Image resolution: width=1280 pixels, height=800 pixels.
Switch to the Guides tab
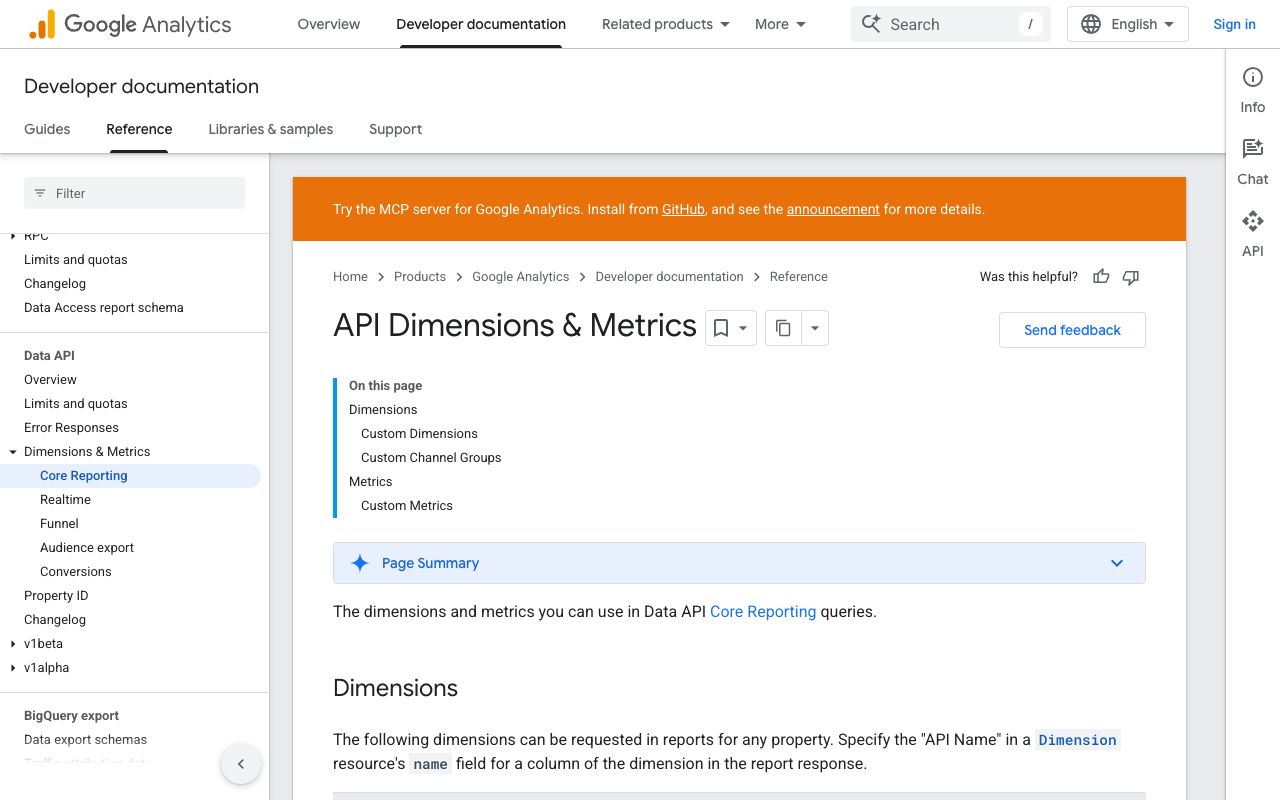click(x=47, y=129)
